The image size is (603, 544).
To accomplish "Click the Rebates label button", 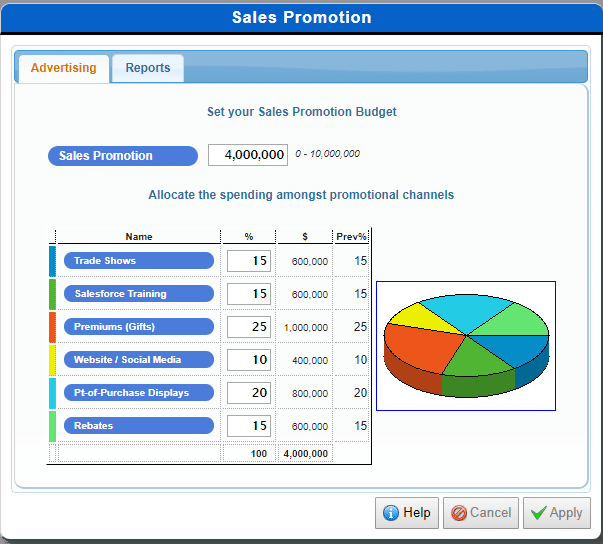I will [x=139, y=426].
